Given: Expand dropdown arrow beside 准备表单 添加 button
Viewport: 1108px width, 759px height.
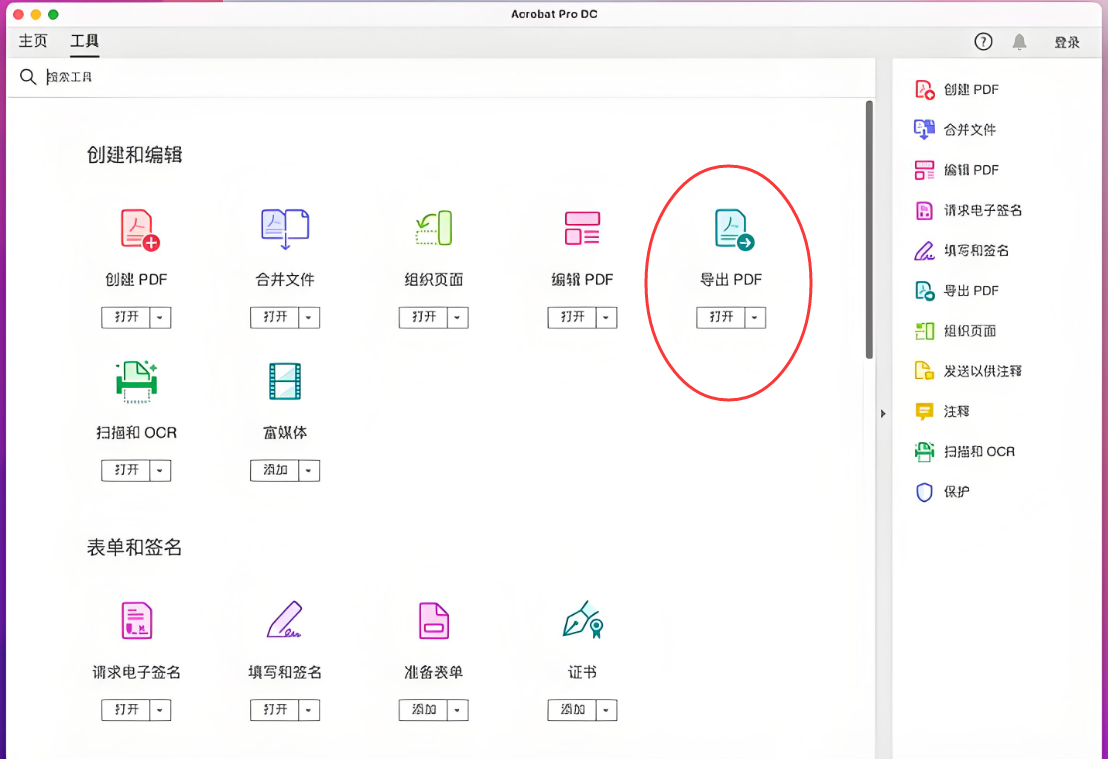Looking at the screenshot, I should [458, 710].
